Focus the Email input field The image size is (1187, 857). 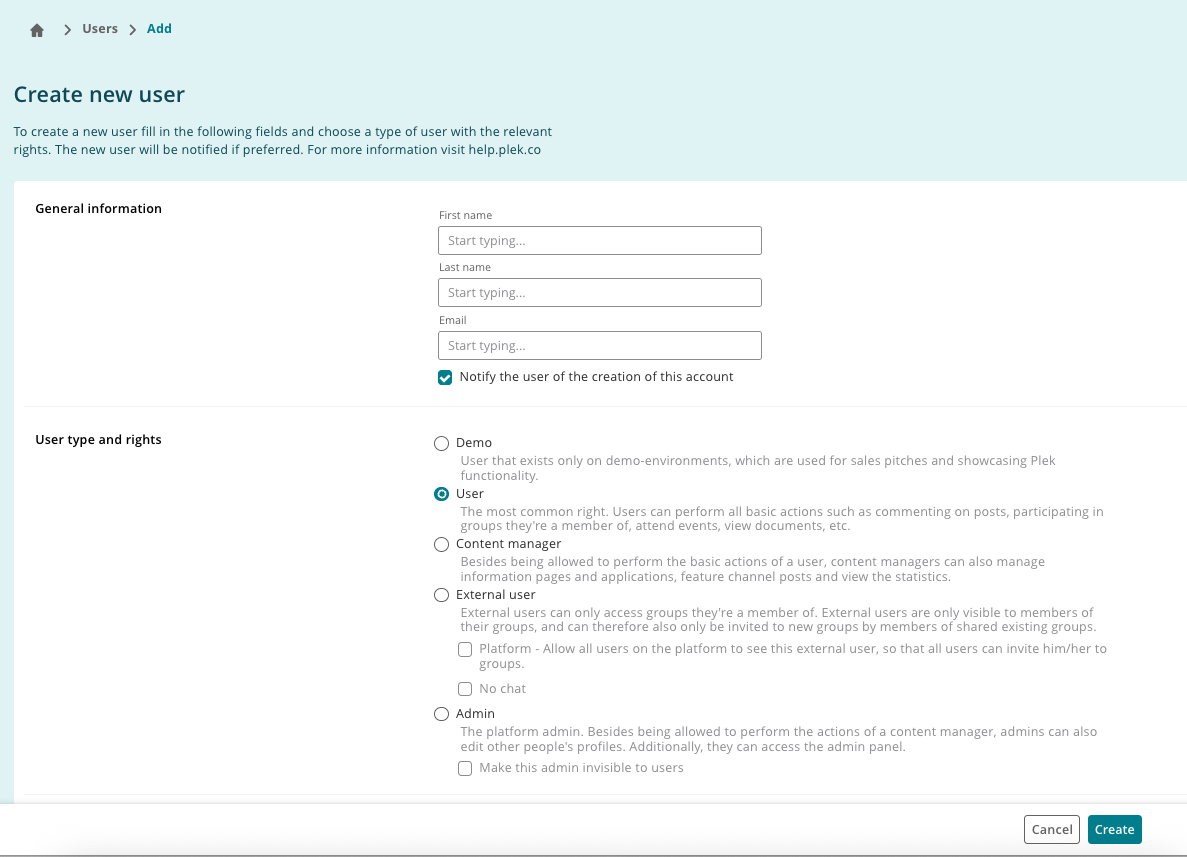tap(600, 346)
